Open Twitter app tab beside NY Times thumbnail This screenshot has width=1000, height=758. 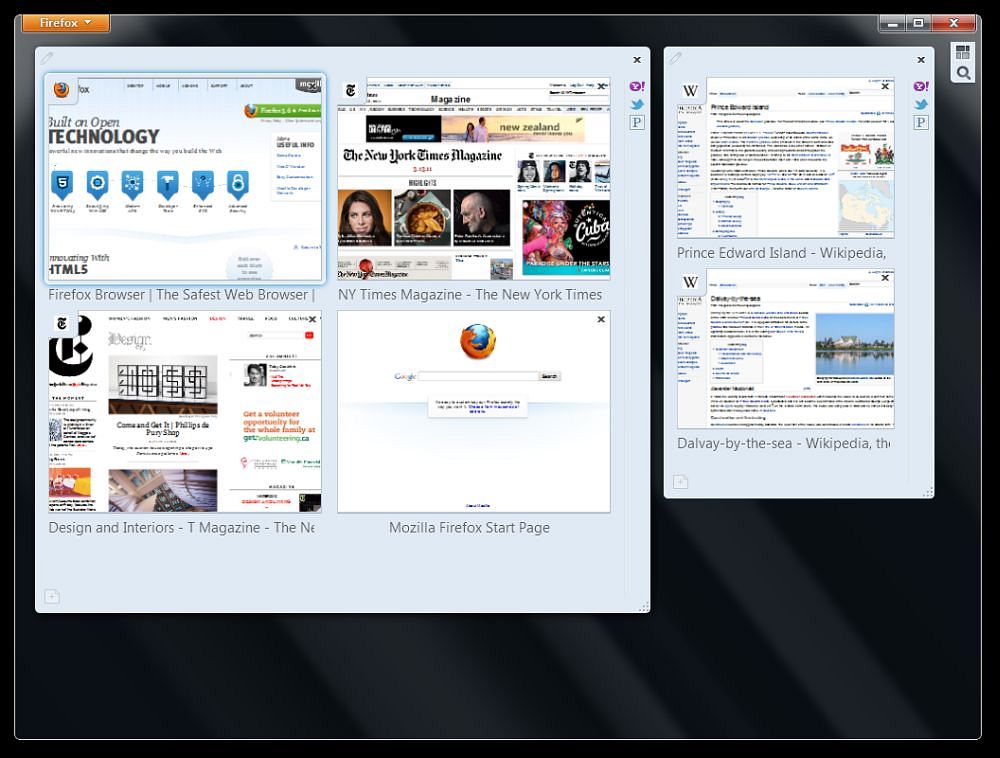pos(636,104)
